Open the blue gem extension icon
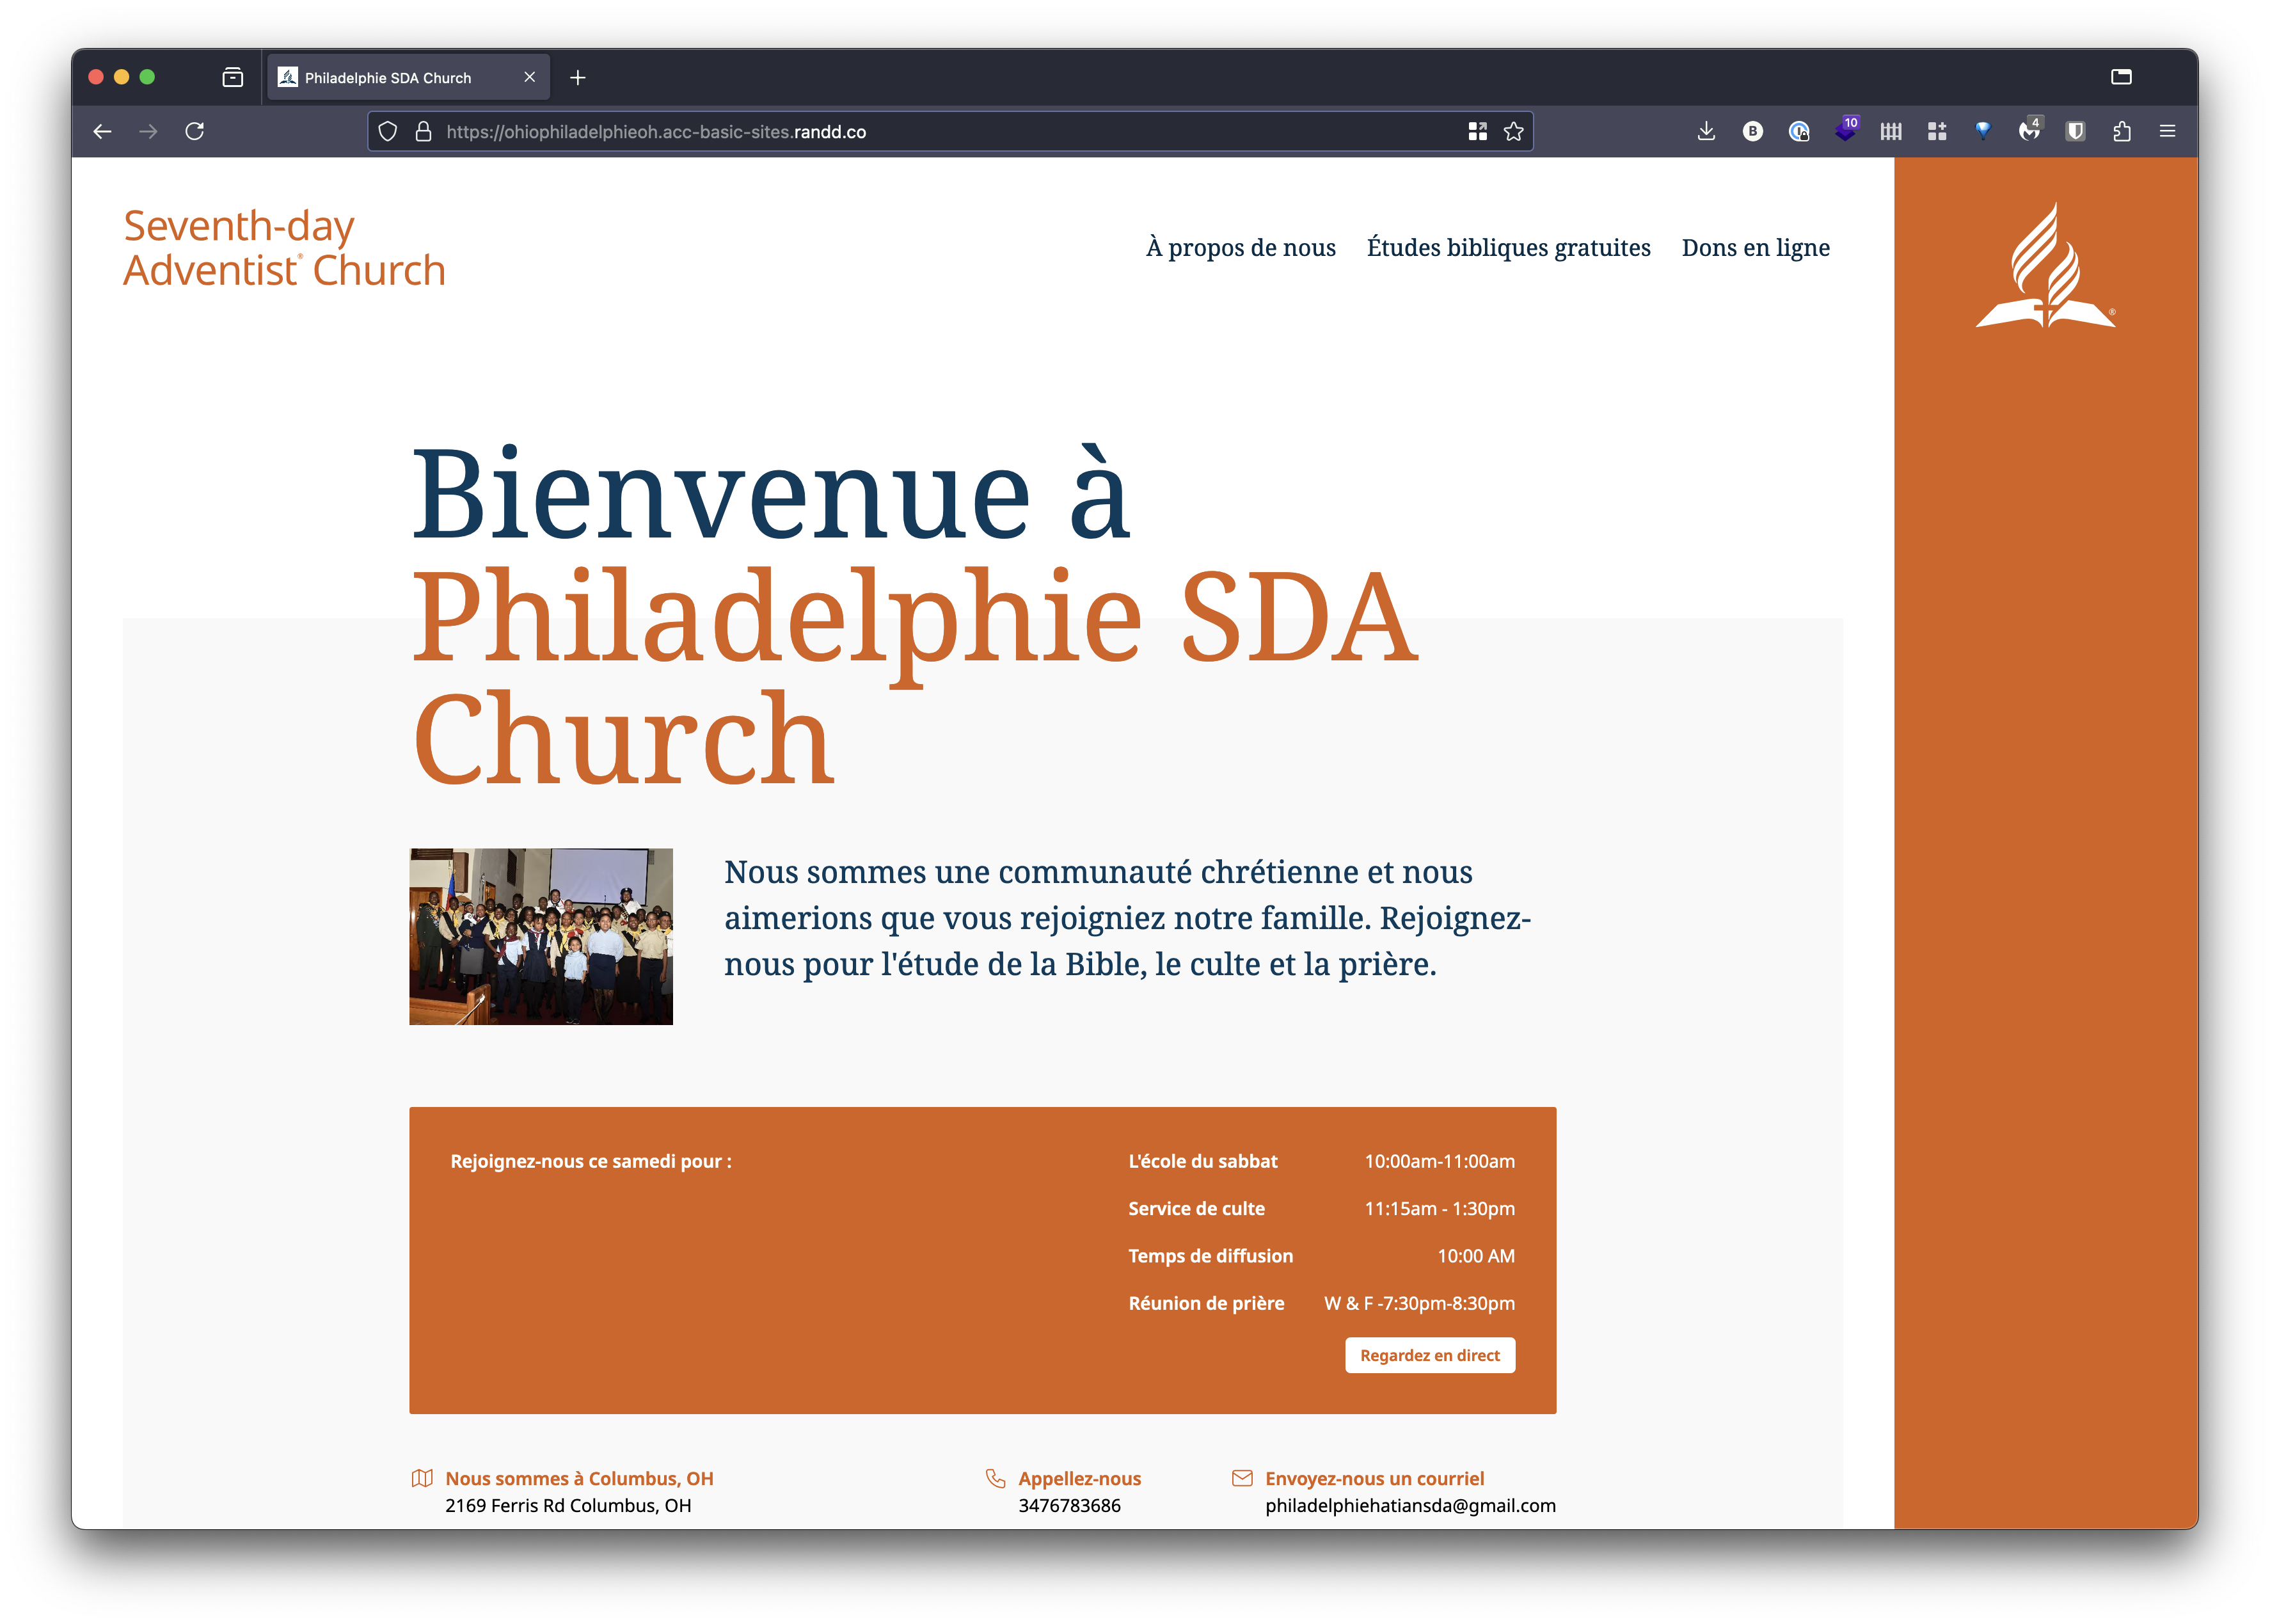This screenshot has width=2270, height=1624. (1983, 131)
